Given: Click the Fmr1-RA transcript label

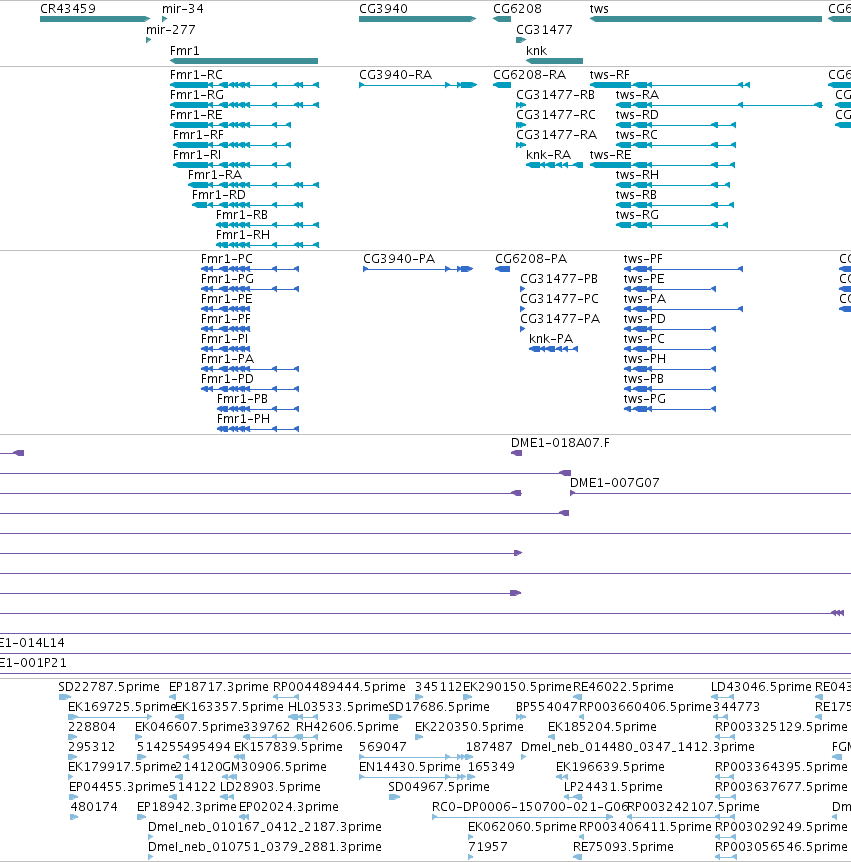Looking at the screenshot, I should tap(215, 175).
